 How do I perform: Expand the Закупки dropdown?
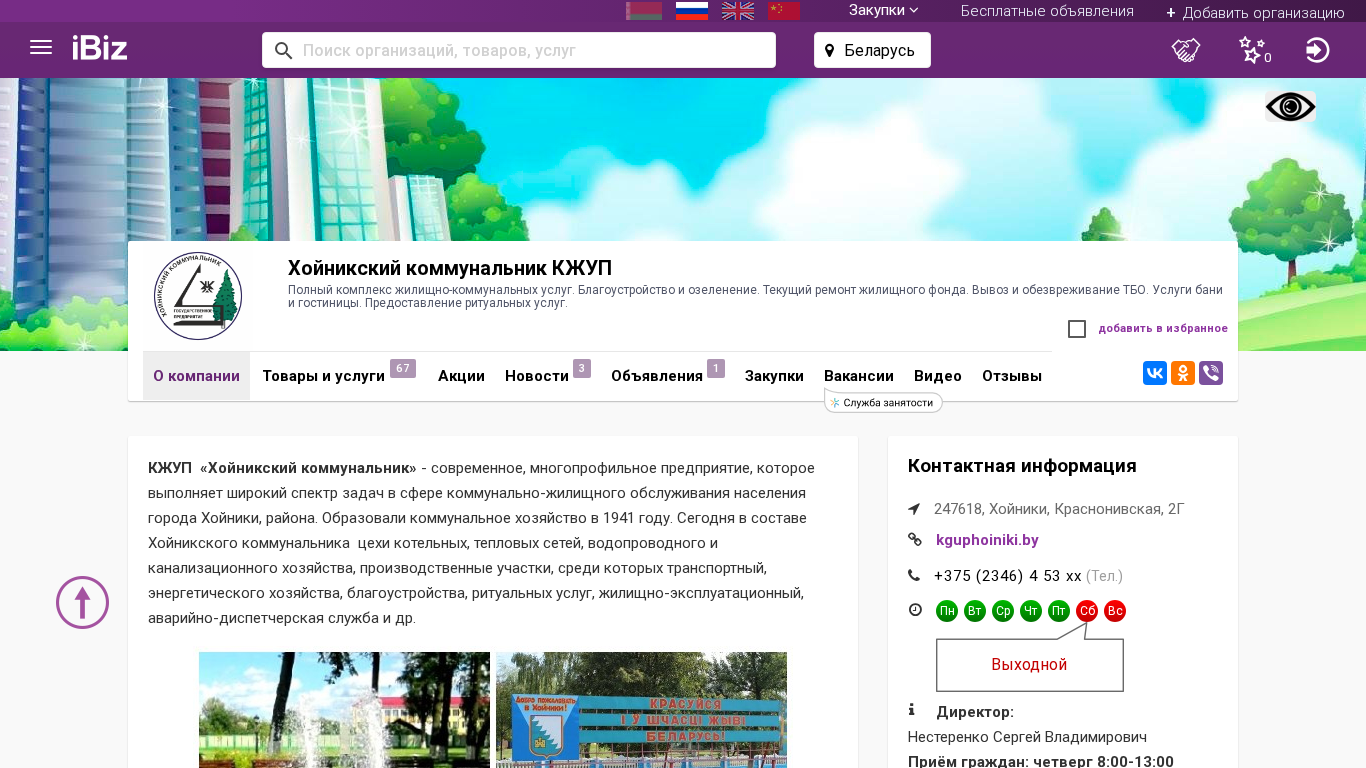883,10
